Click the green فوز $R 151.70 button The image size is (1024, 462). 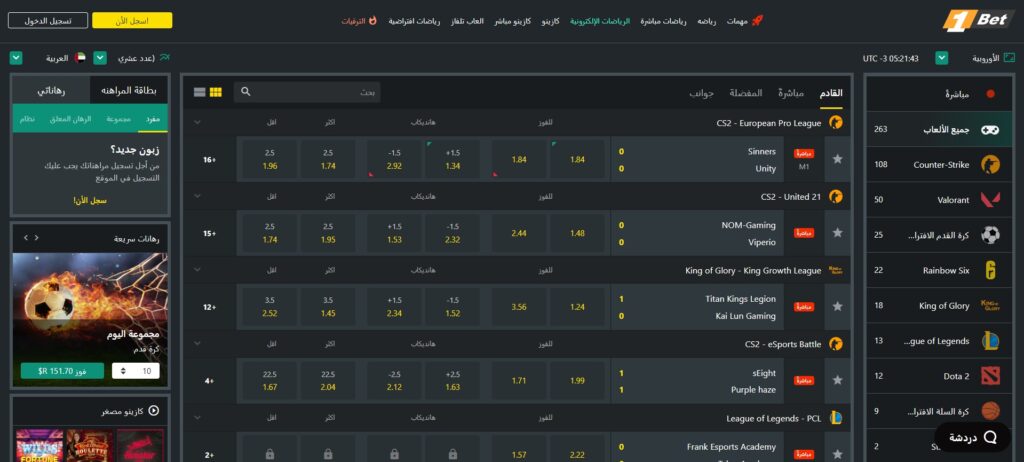62,371
